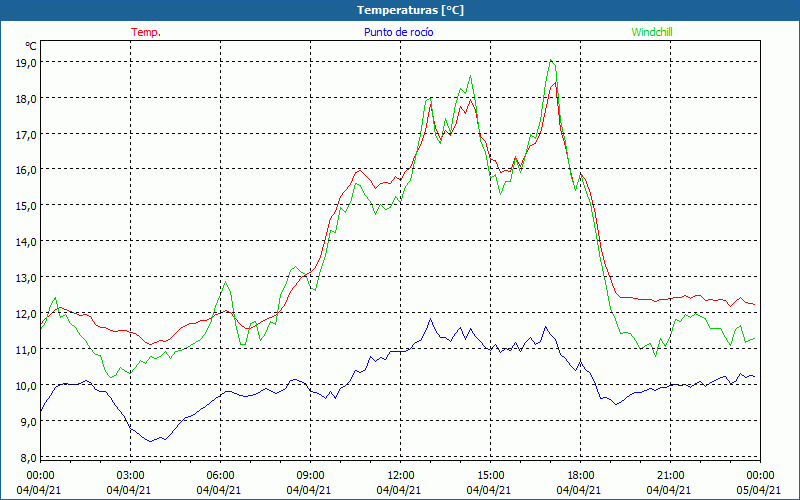Click the 21:00 time axis label
This screenshot has height=500, width=800.
tap(670, 476)
